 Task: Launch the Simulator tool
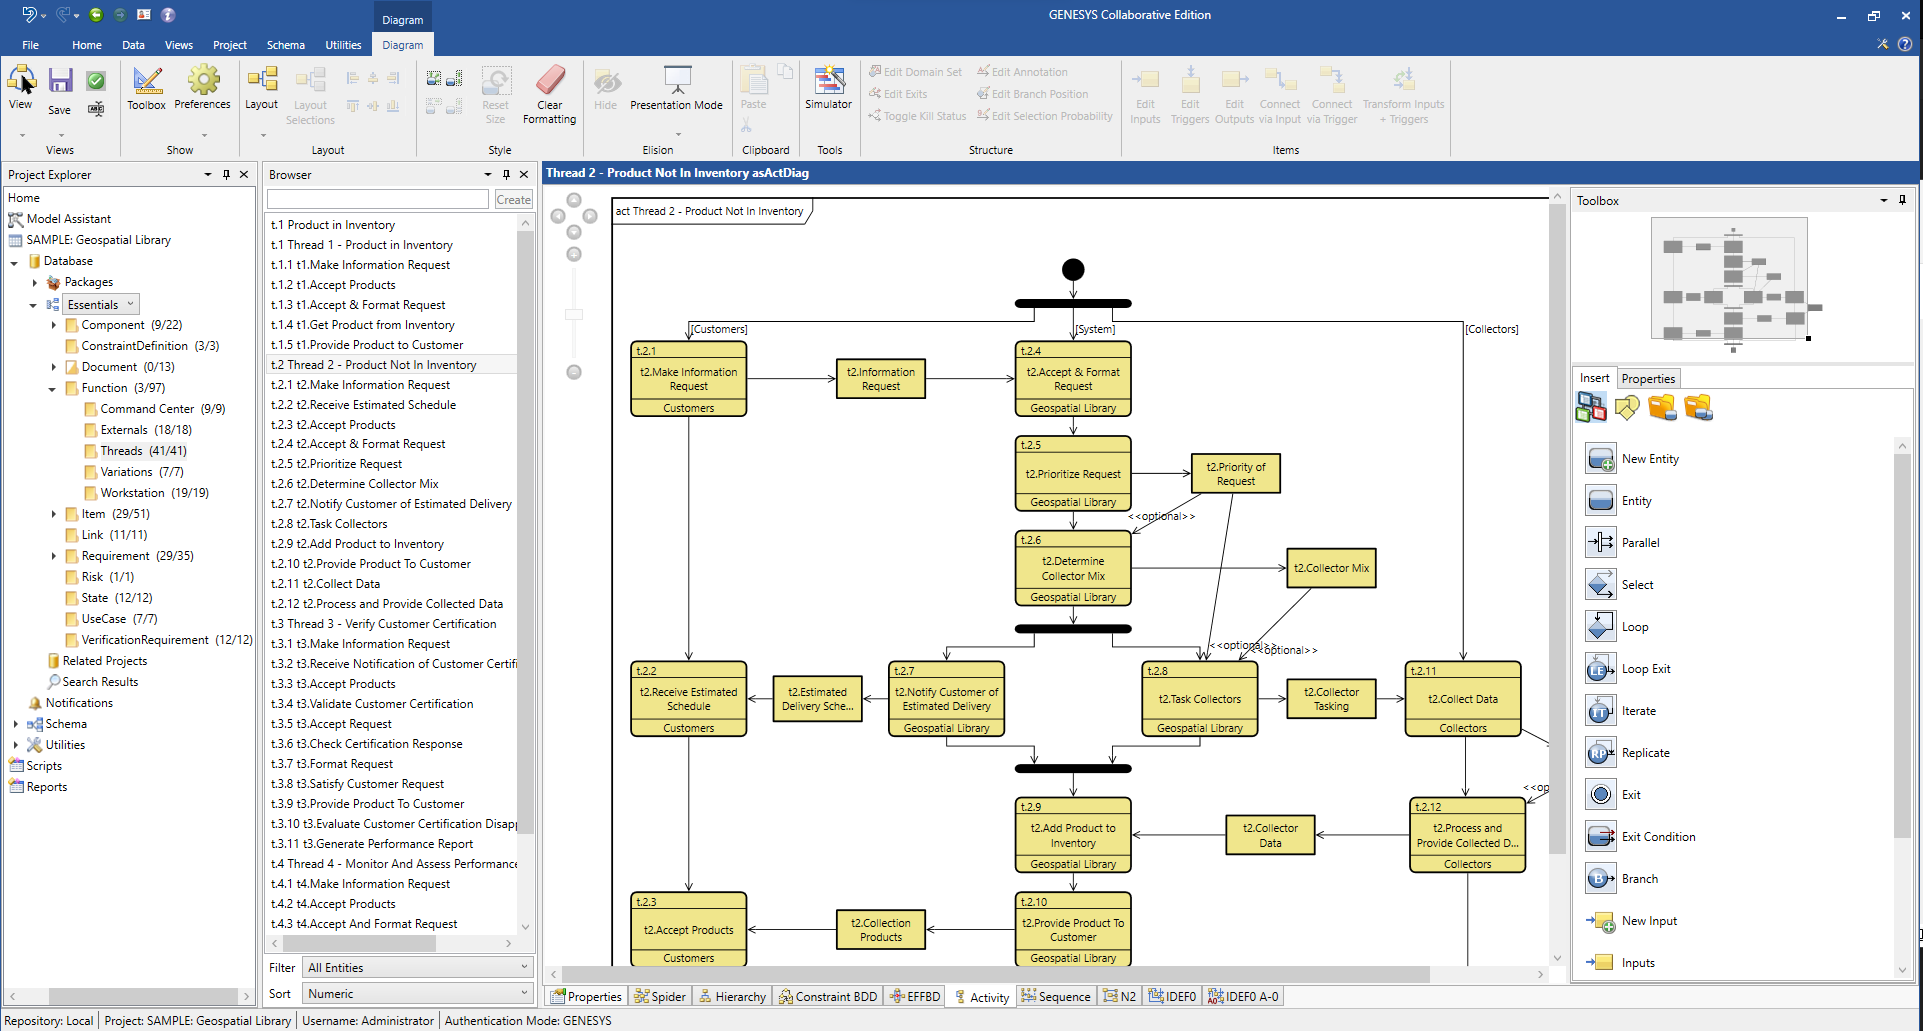point(828,92)
